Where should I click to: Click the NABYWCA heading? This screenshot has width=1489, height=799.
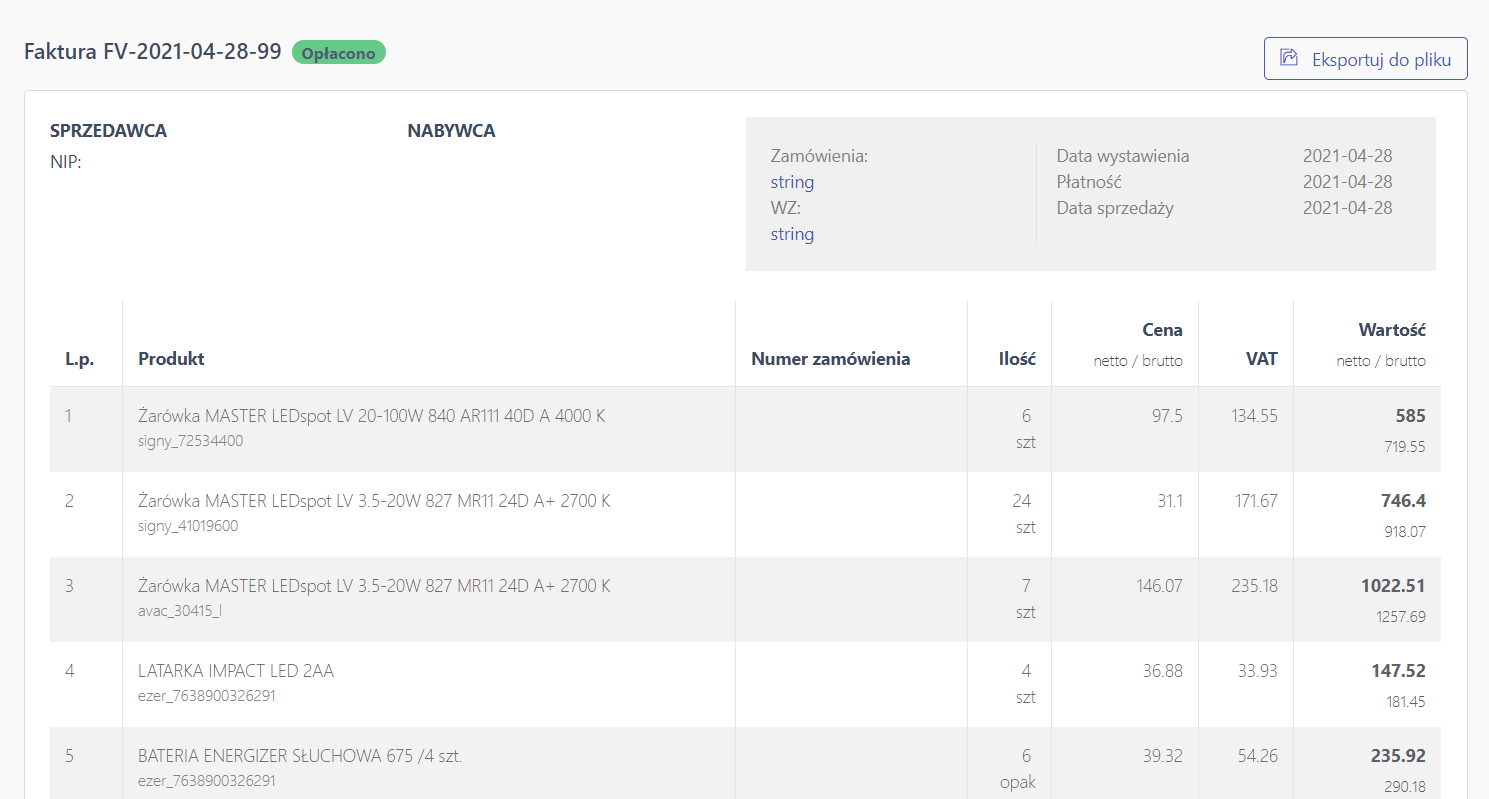coord(451,131)
